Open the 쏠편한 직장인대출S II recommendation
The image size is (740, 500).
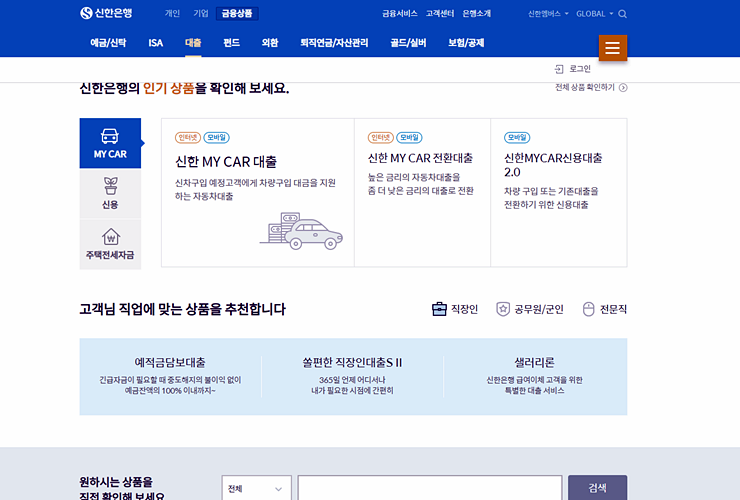(x=352, y=363)
